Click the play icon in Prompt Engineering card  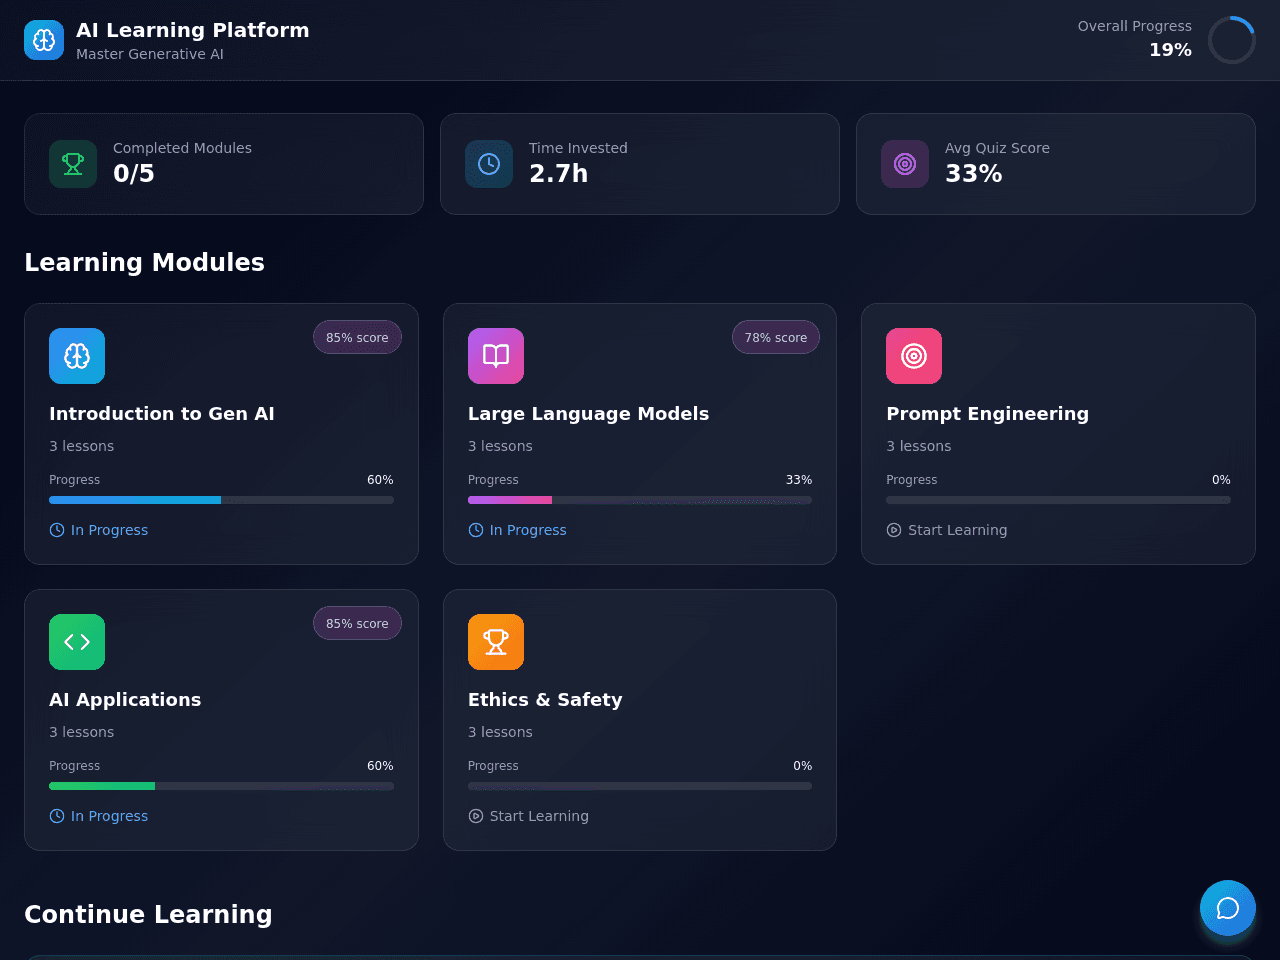[894, 530]
